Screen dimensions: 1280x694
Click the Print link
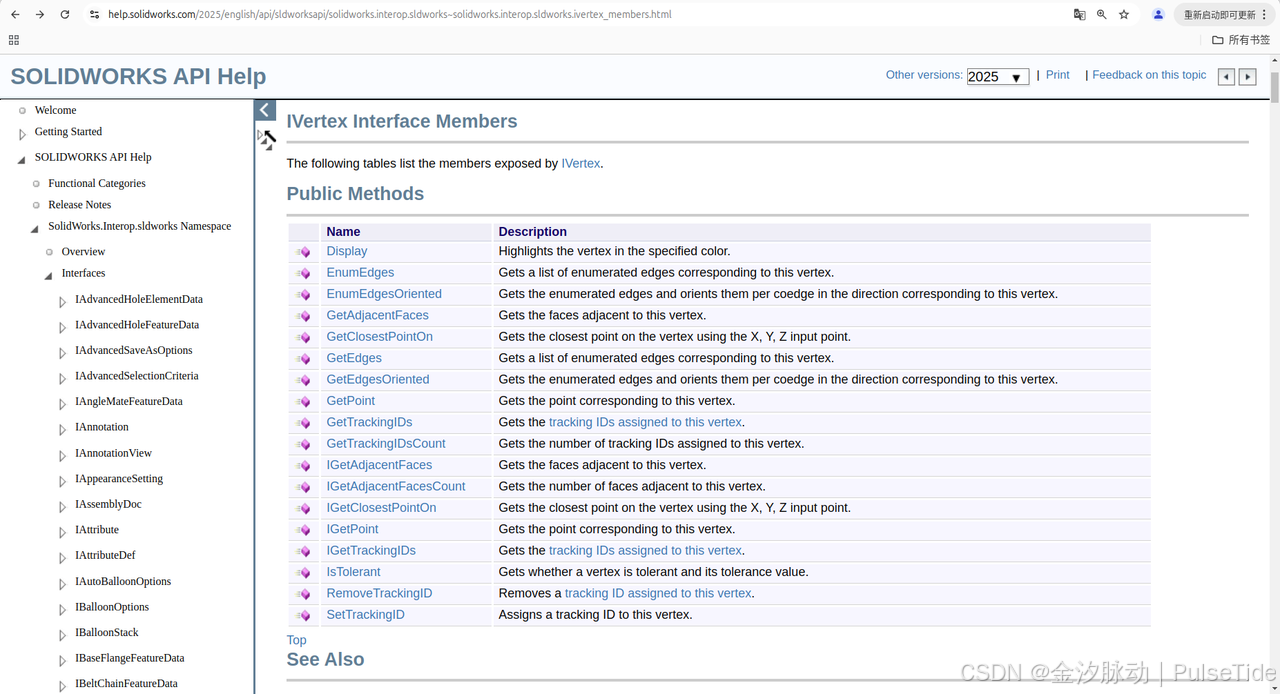(x=1057, y=75)
